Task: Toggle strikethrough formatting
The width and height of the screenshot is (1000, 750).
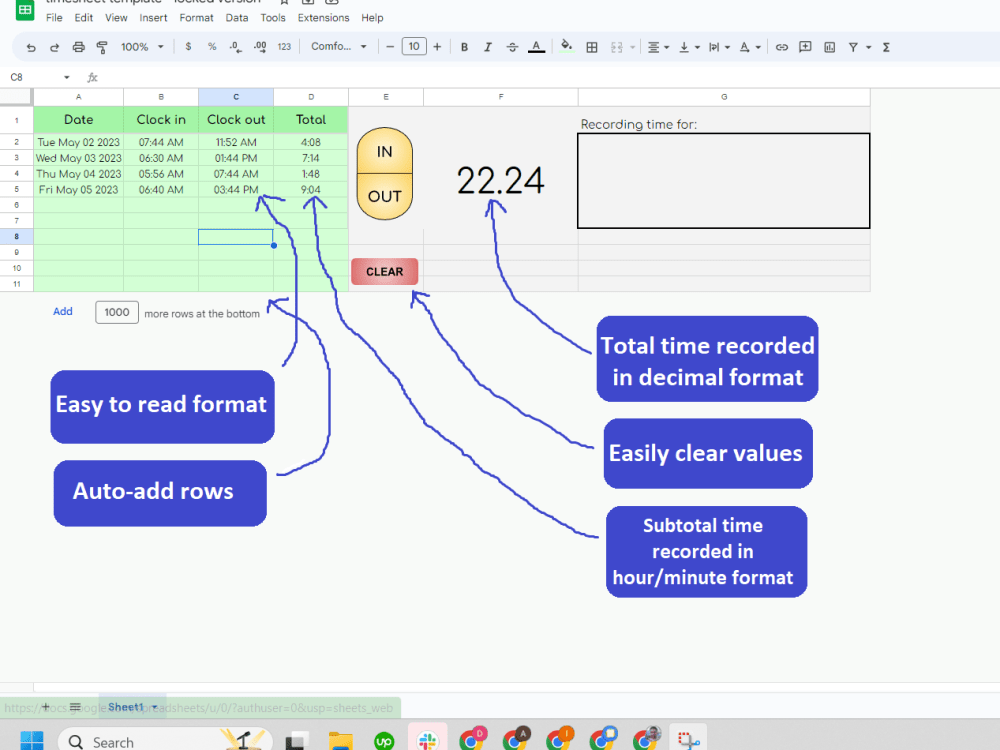Action: tap(512, 47)
